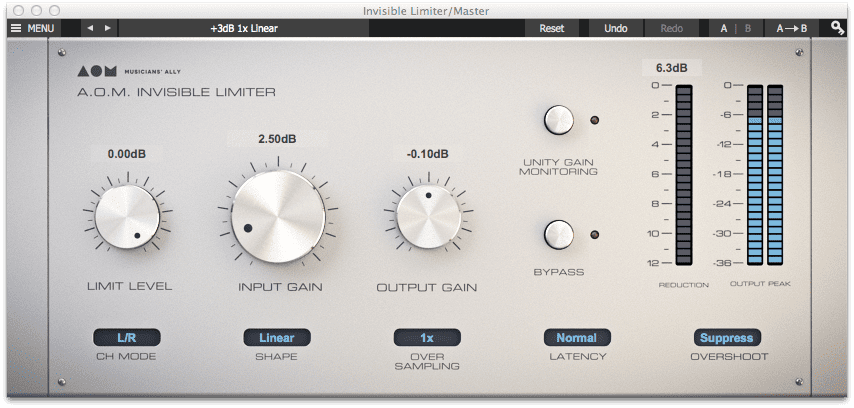The image size is (854, 408).
Task: Click the LATENCY label
Action: tap(577, 357)
